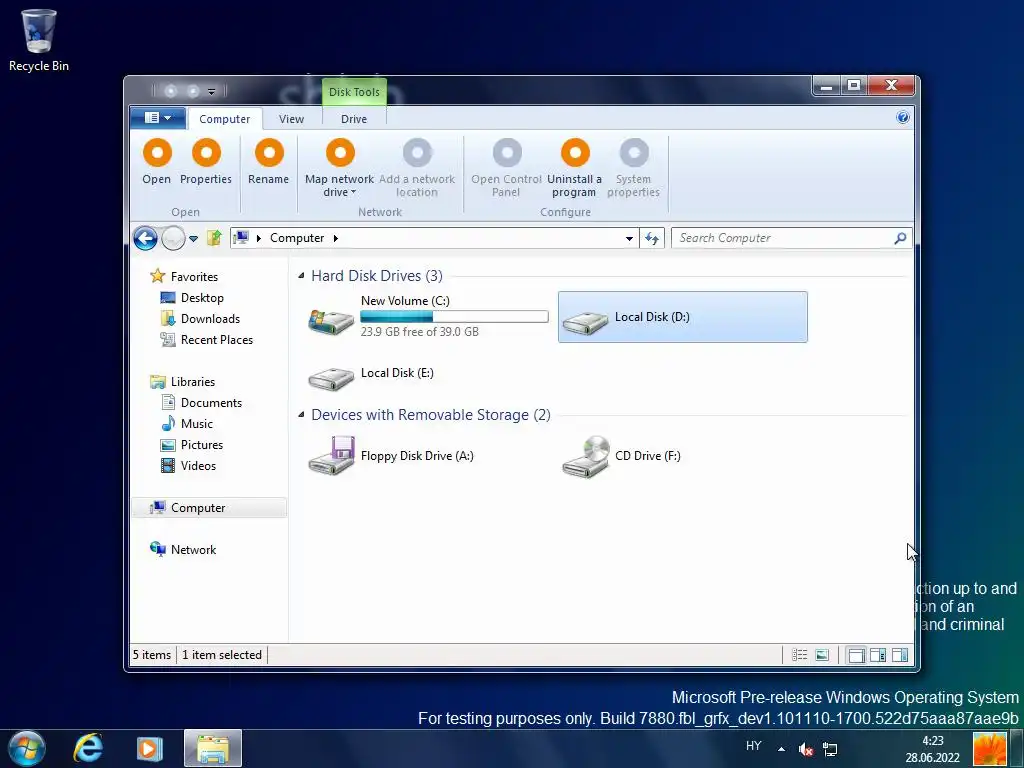Open Downloads in the navigation pane
The height and width of the screenshot is (768, 1024).
coord(210,319)
